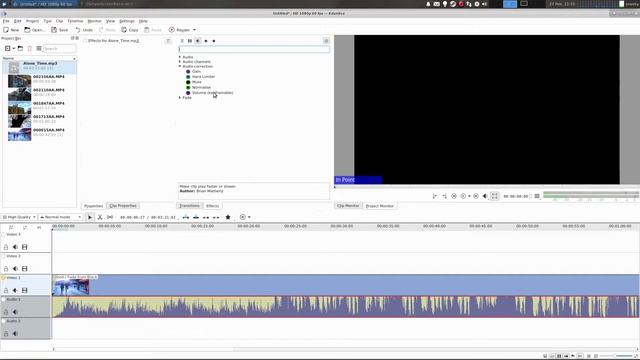
Task: Save the project using the Save button
Action: tap(60, 30)
